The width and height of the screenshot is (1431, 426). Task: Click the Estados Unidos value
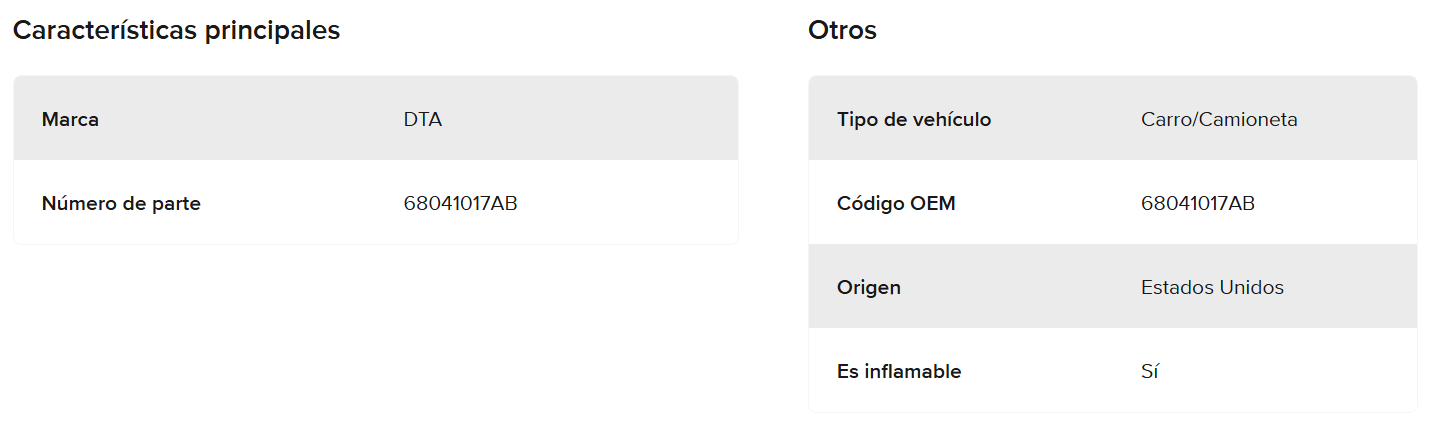(1211, 288)
